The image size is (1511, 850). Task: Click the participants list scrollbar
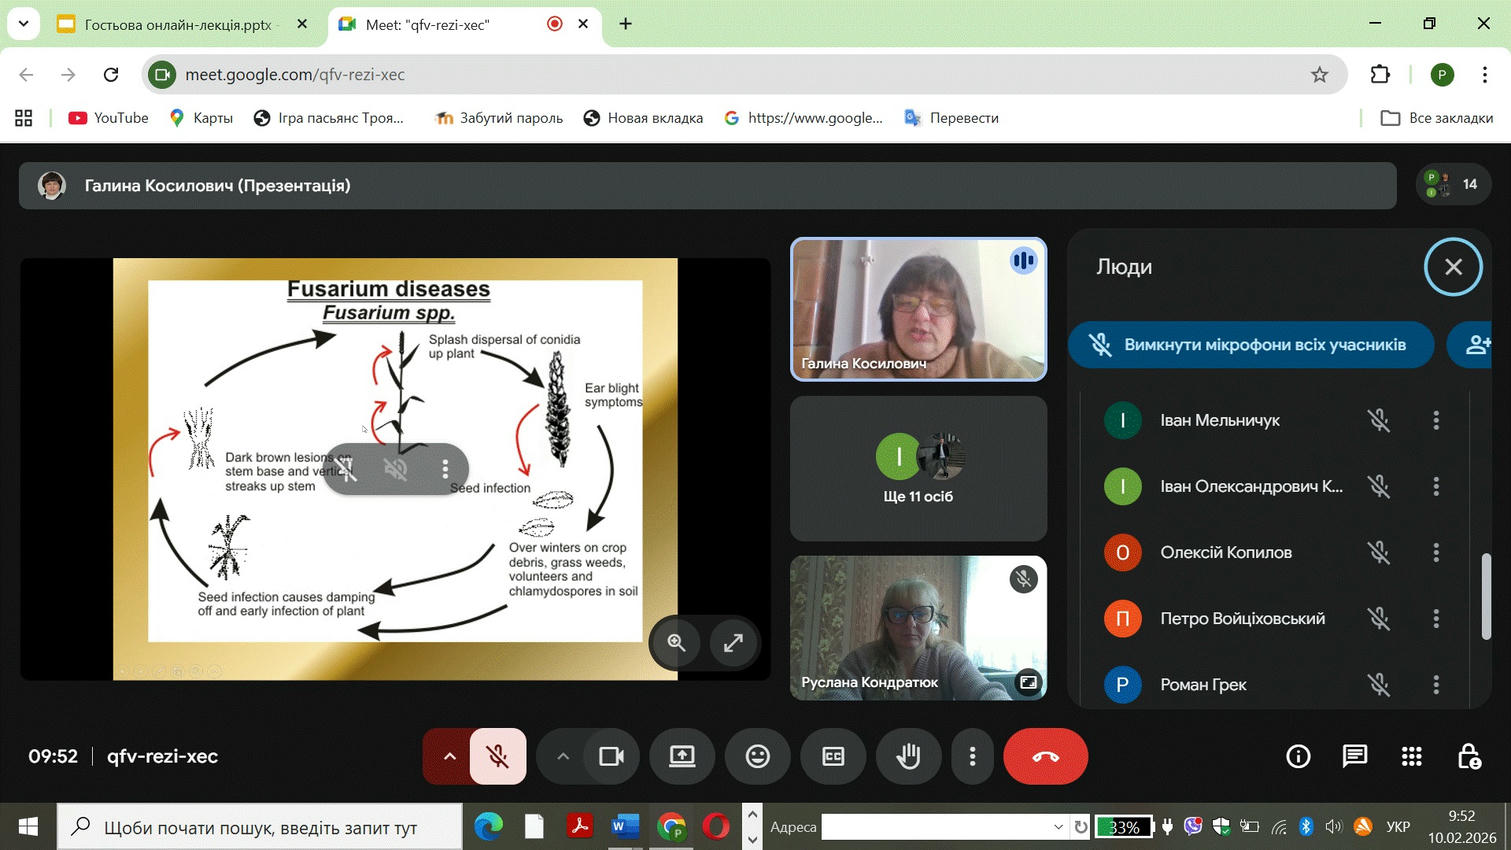1486,596
